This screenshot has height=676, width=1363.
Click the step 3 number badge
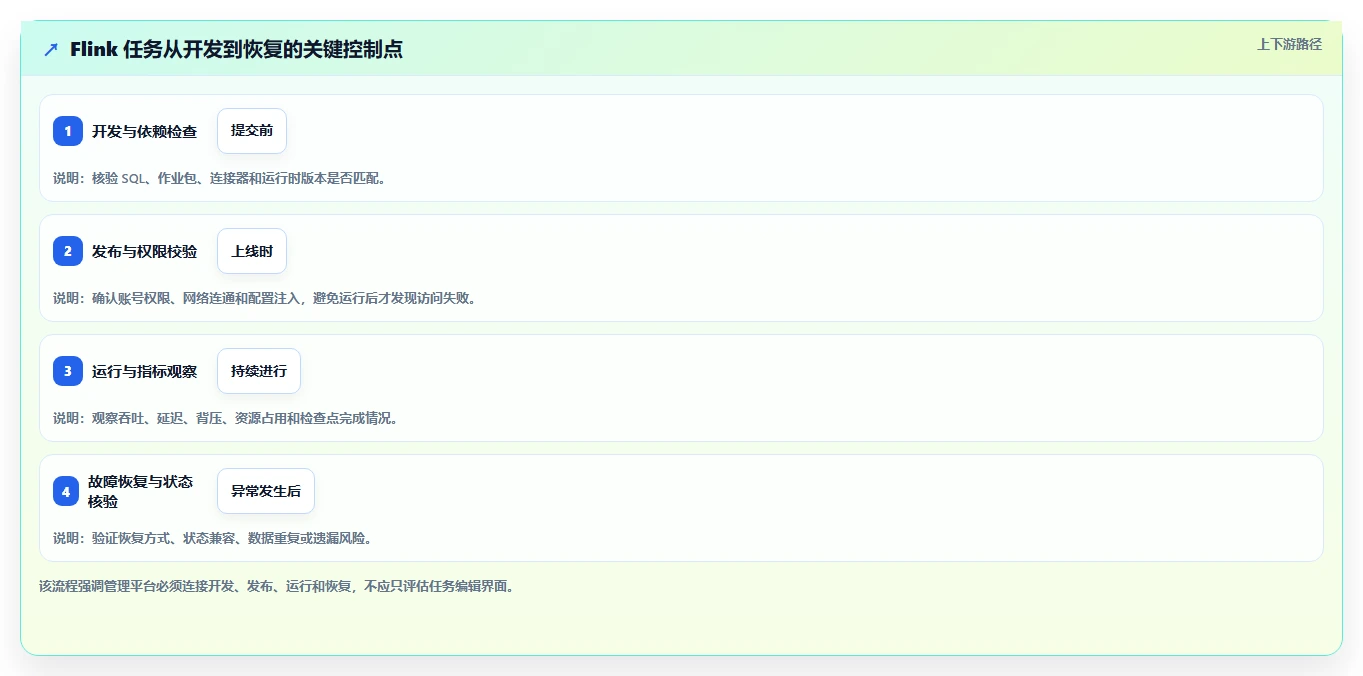[x=68, y=371]
